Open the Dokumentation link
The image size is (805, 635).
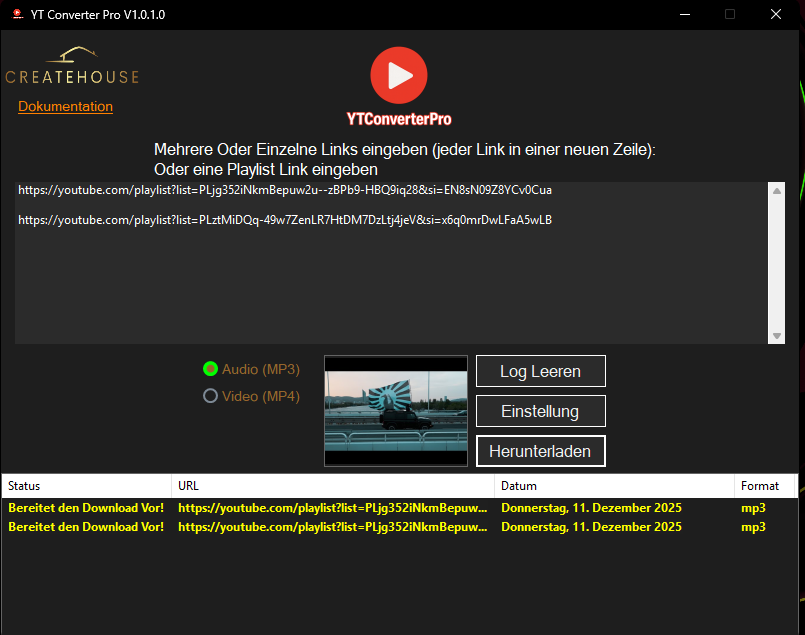click(x=65, y=106)
